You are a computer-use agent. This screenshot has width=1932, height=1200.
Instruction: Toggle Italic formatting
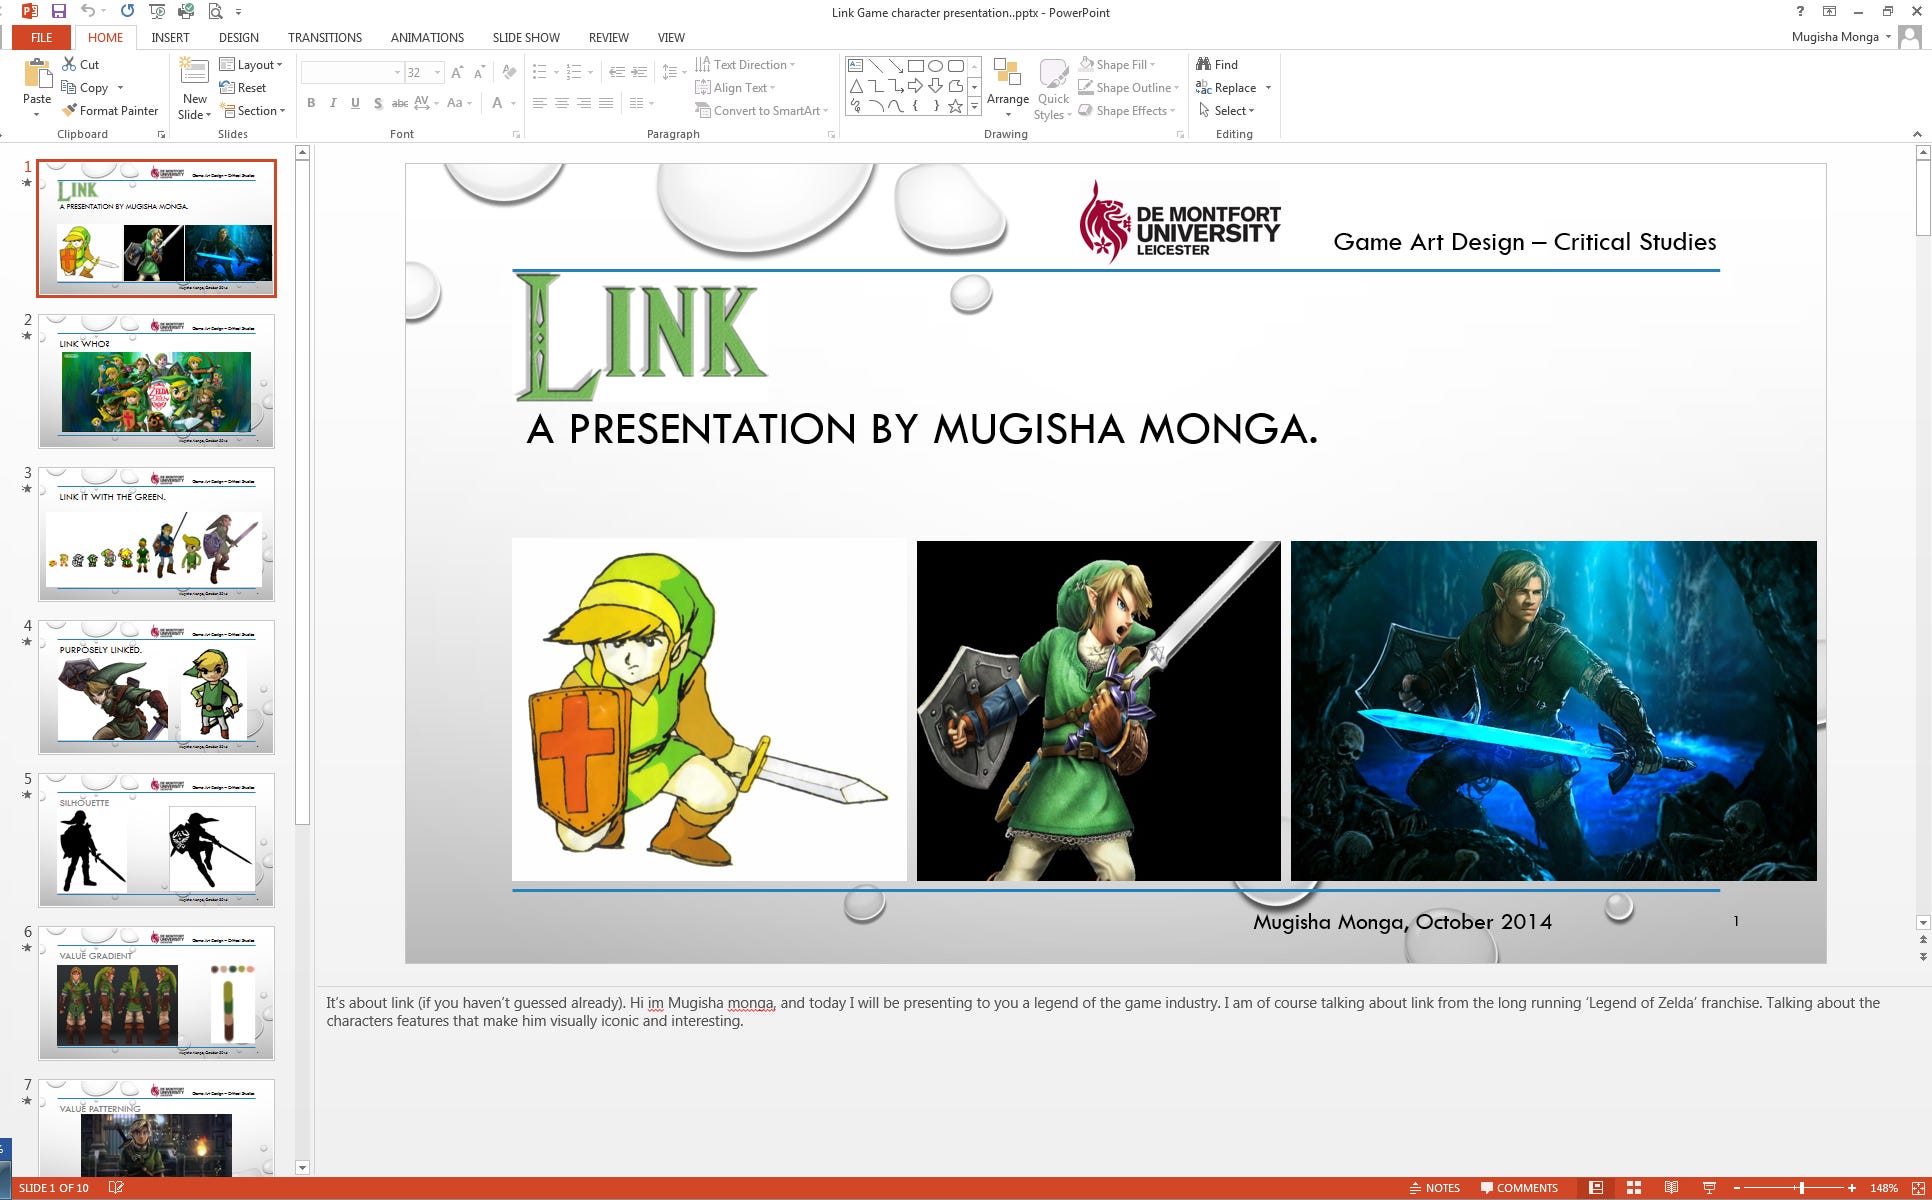pos(333,102)
